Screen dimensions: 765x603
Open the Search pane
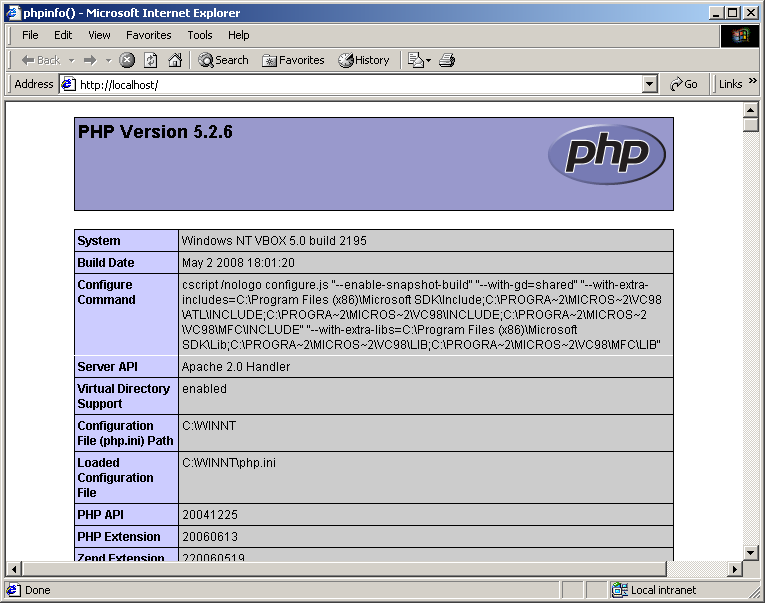pos(223,60)
